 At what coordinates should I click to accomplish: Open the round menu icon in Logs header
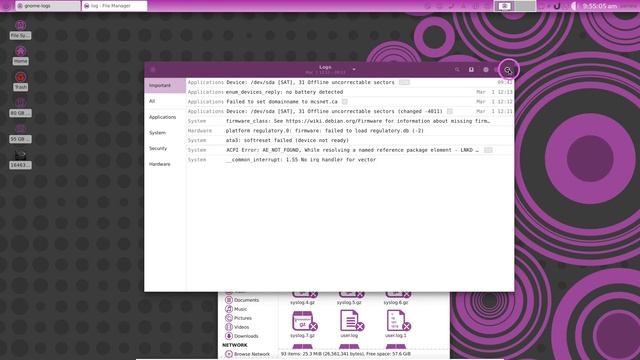[486, 70]
